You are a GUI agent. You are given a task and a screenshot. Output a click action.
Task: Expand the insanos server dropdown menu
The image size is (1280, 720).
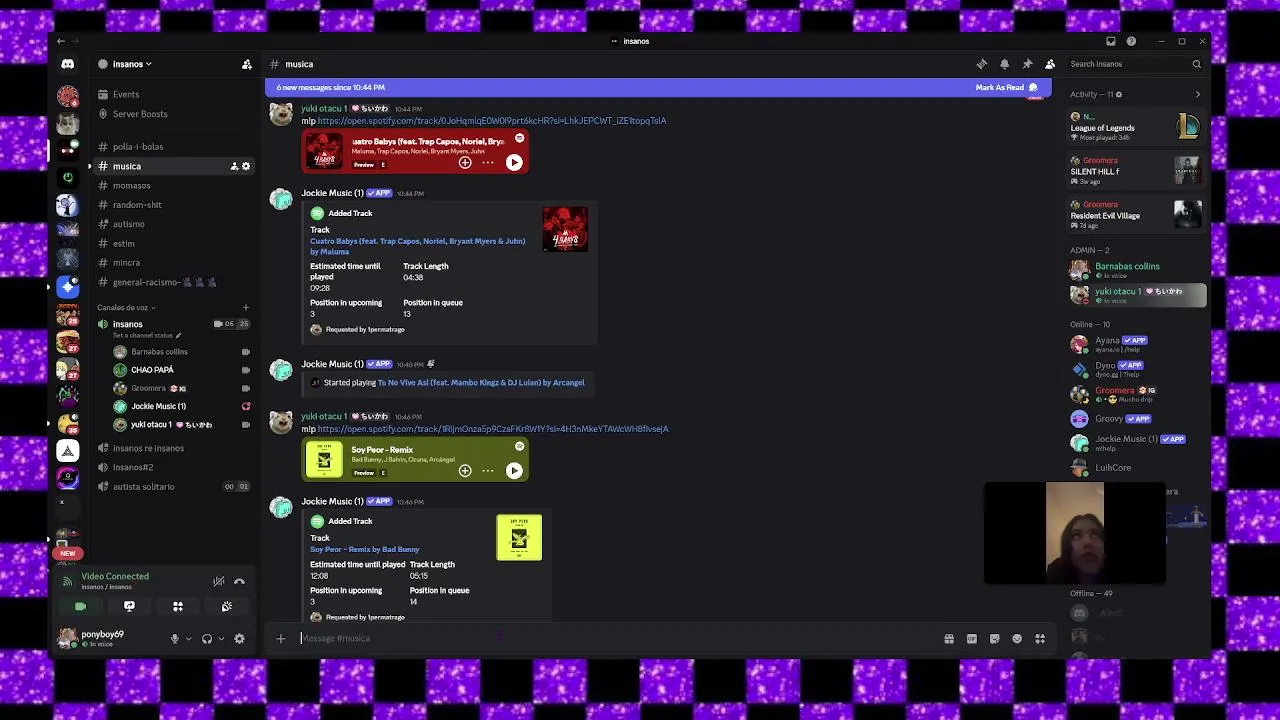pos(132,64)
